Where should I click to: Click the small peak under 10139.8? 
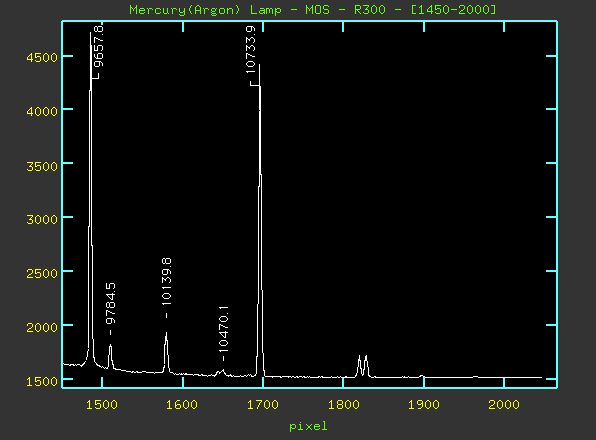pos(166,352)
